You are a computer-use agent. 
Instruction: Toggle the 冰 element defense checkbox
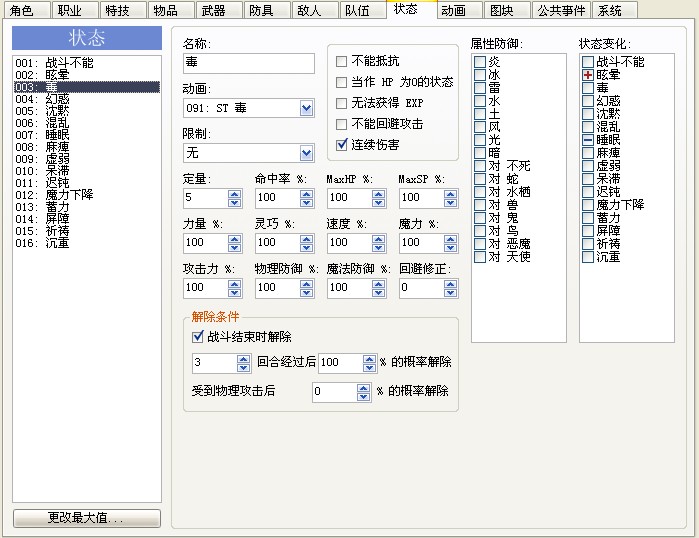click(x=480, y=74)
